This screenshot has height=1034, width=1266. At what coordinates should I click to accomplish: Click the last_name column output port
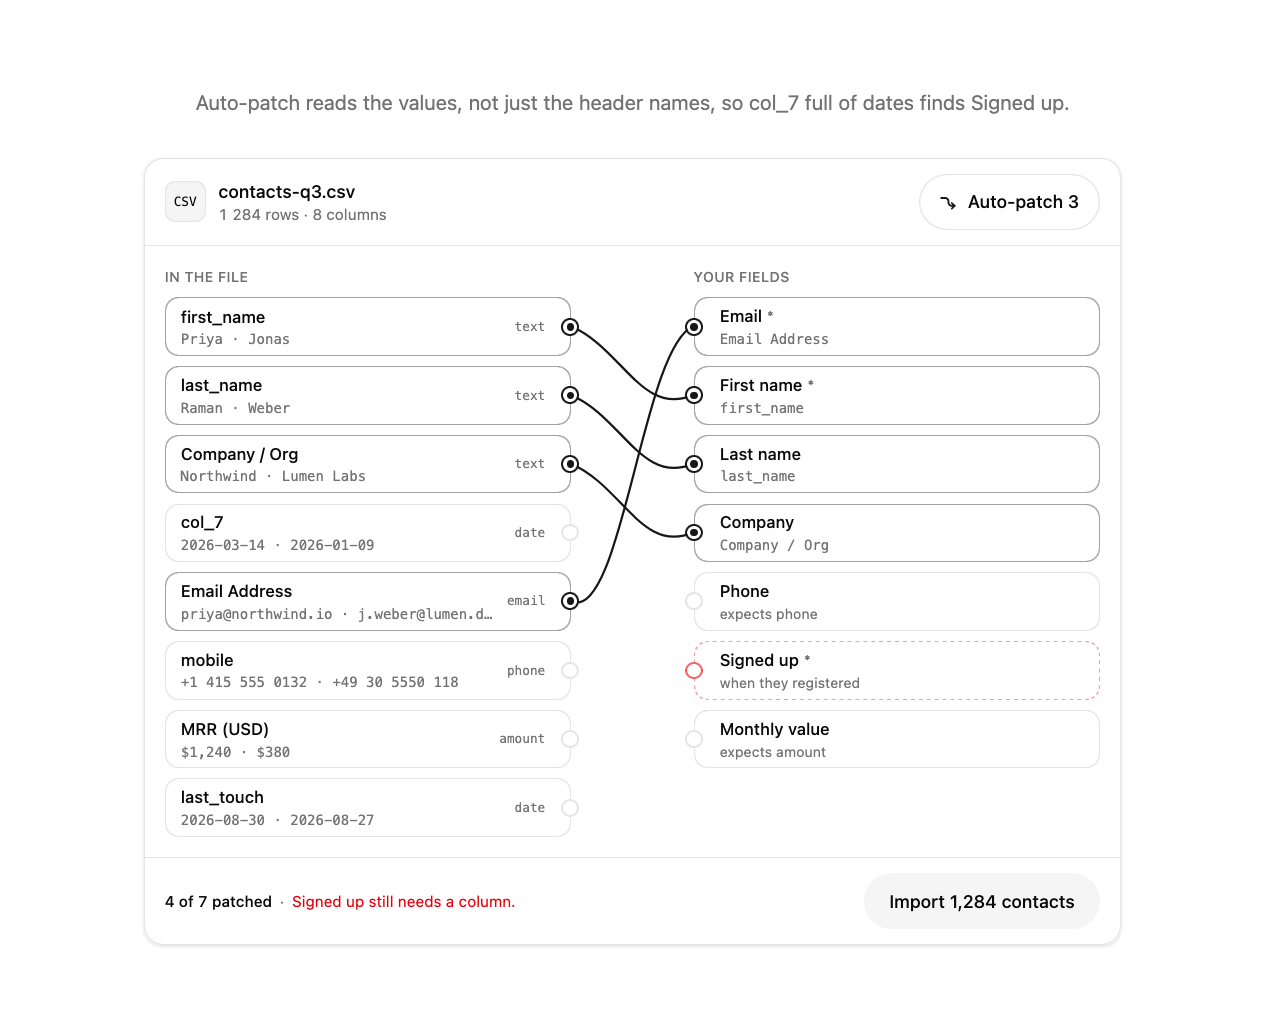pyautogui.click(x=570, y=395)
